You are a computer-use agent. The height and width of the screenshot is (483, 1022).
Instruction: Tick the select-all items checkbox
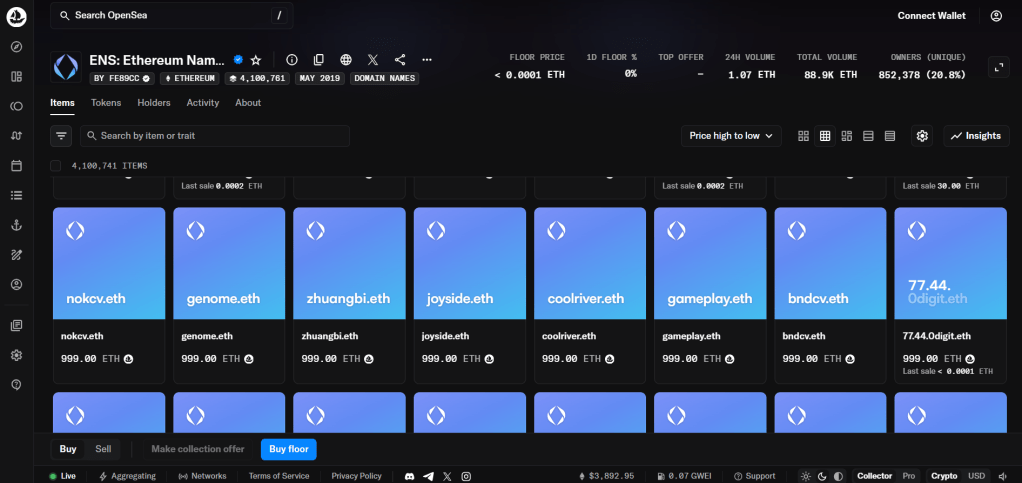coord(56,166)
